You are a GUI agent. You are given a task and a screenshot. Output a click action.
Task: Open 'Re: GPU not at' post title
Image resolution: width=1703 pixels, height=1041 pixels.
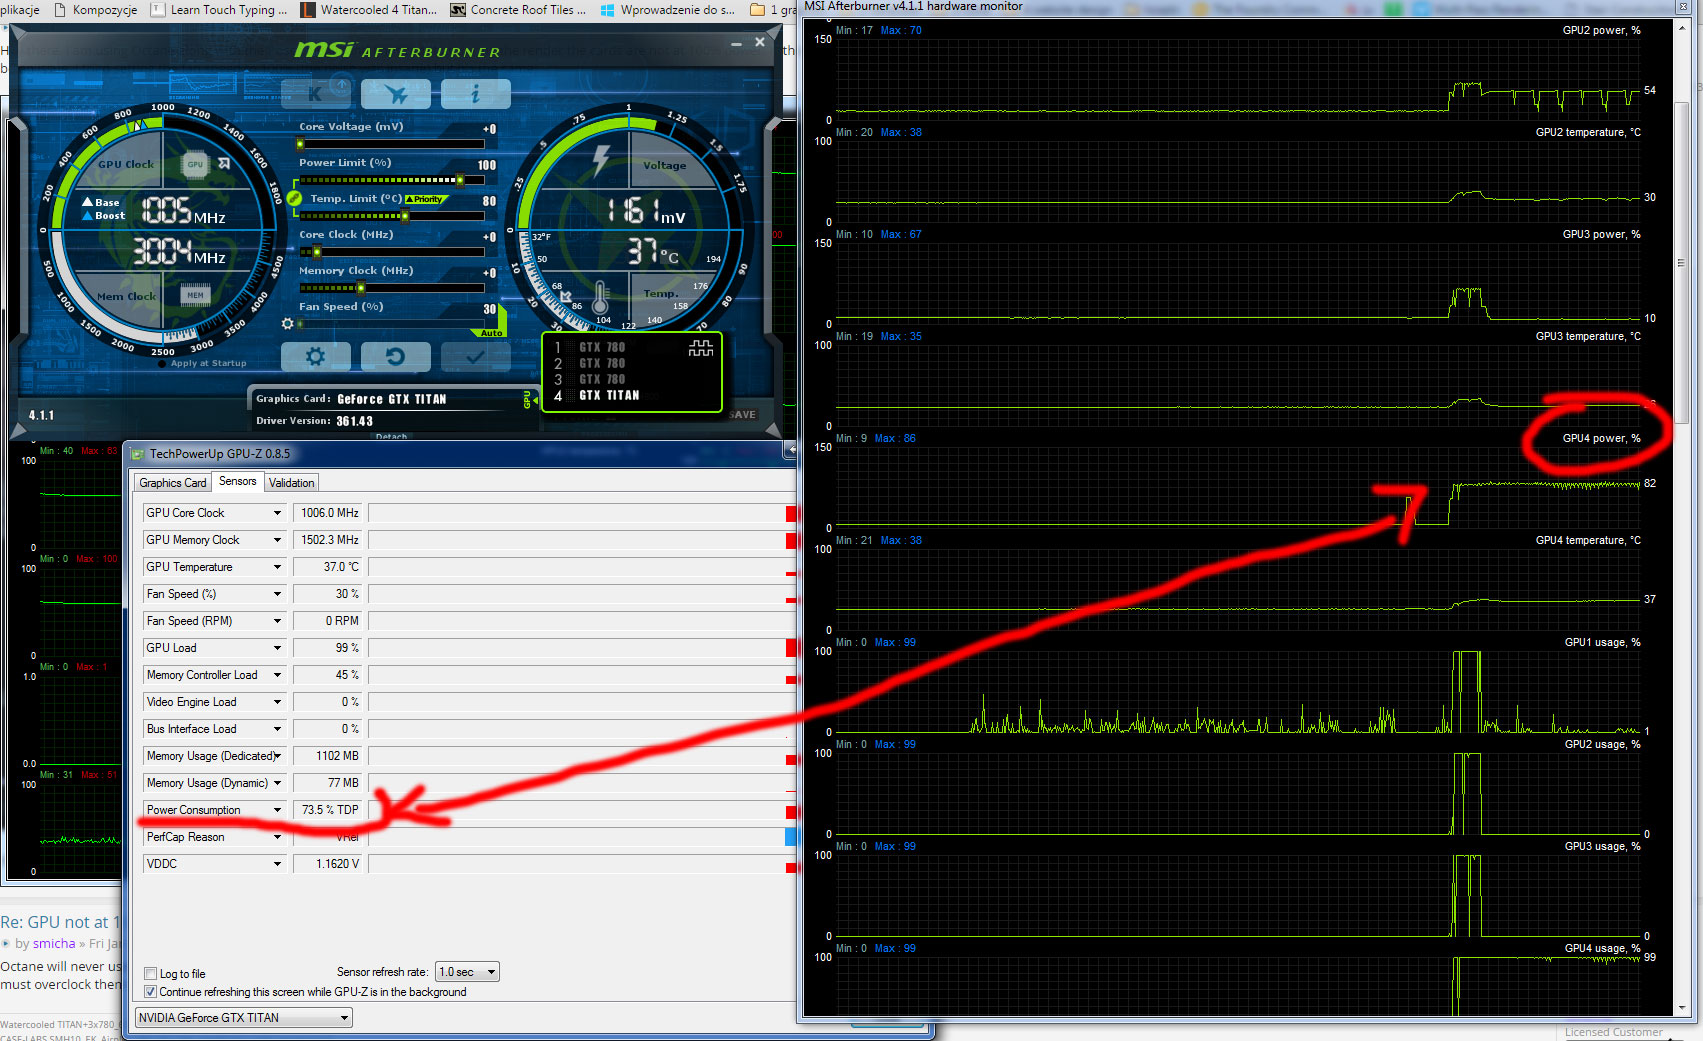[x=60, y=922]
